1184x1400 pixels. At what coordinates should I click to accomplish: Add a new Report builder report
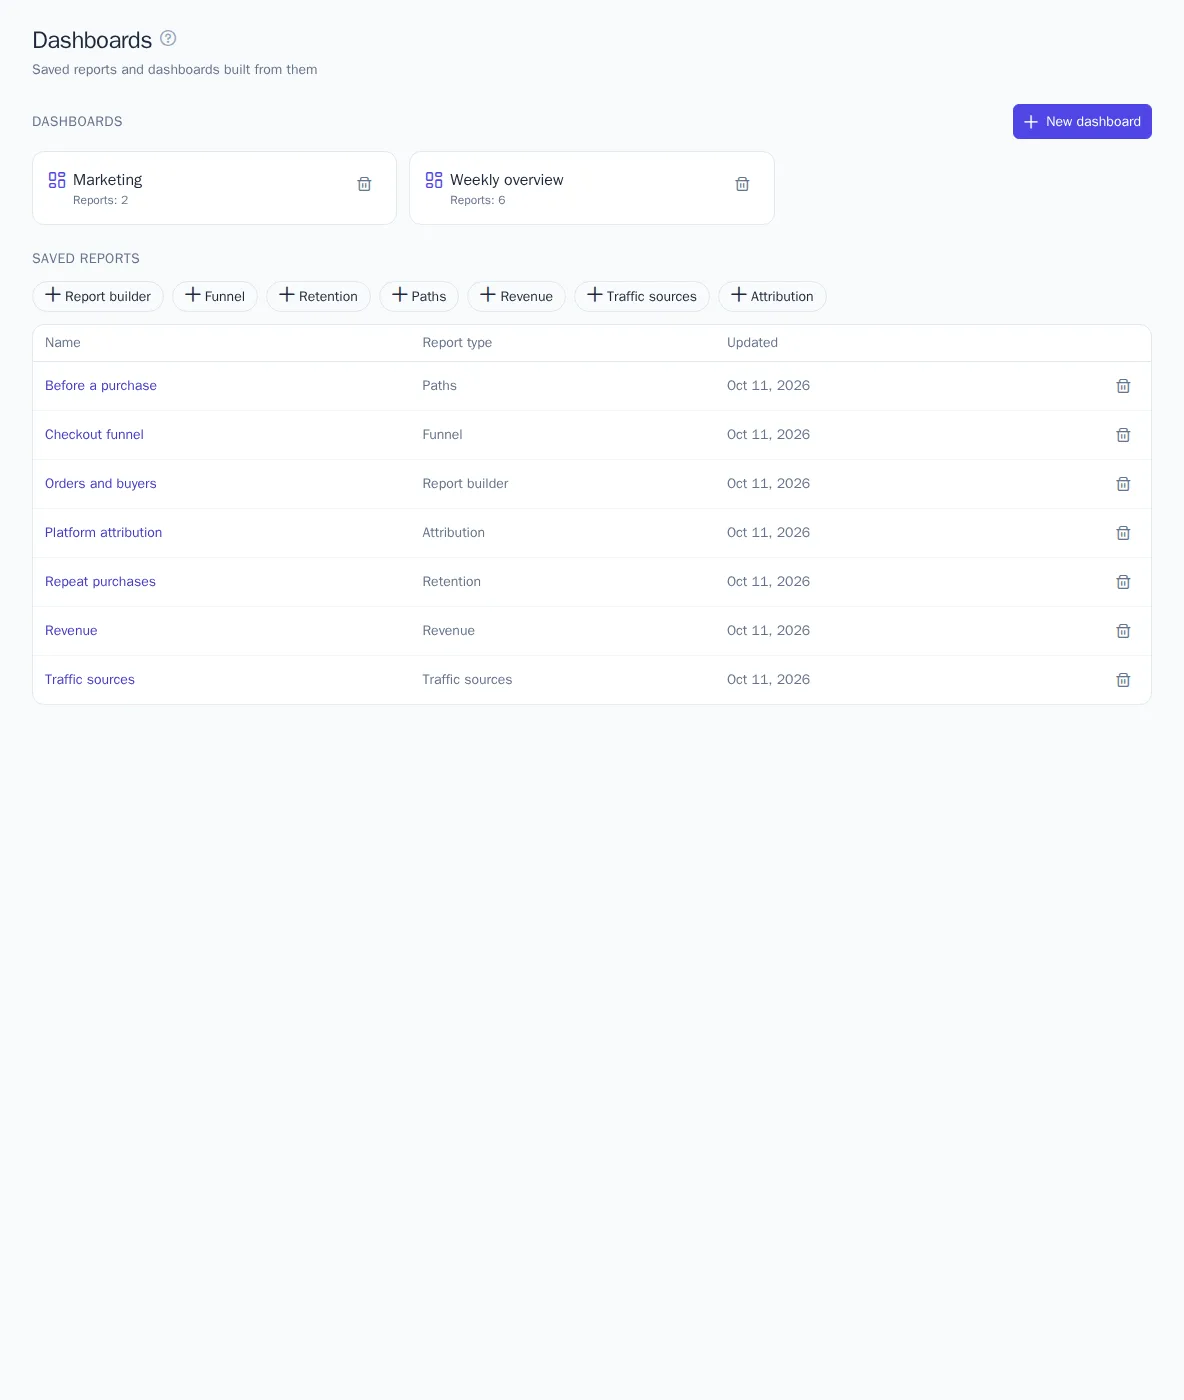(x=98, y=296)
